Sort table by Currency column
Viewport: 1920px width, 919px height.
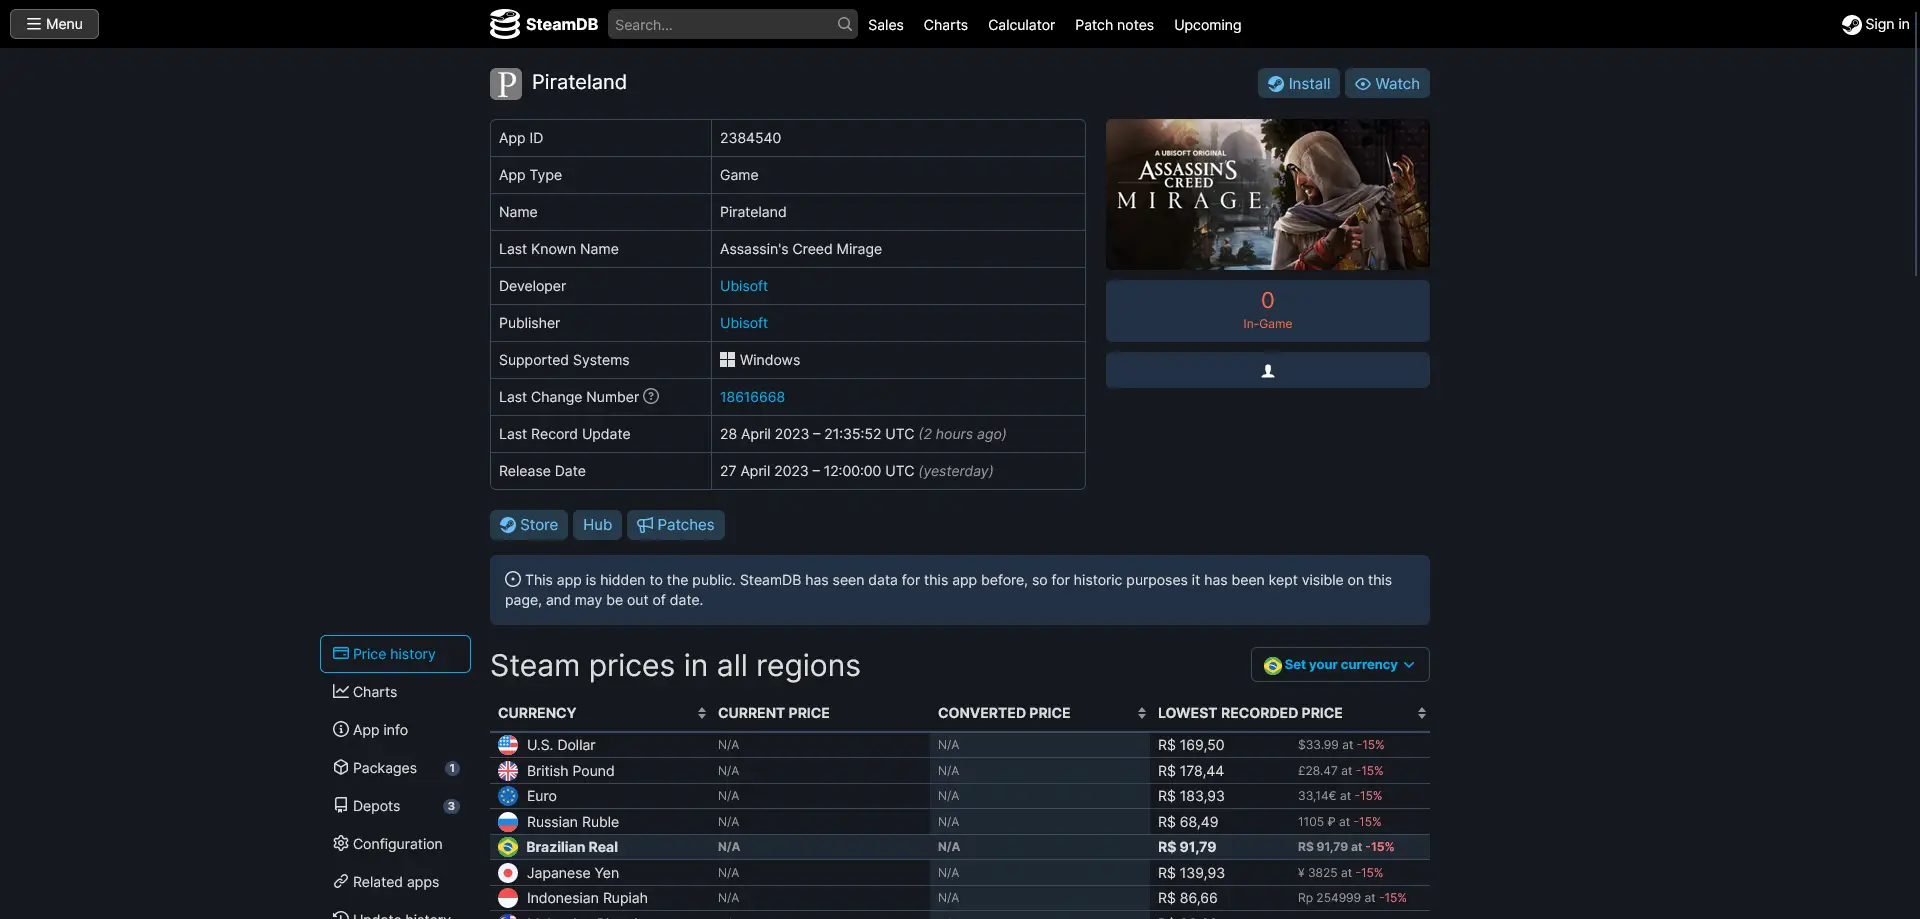(x=602, y=713)
